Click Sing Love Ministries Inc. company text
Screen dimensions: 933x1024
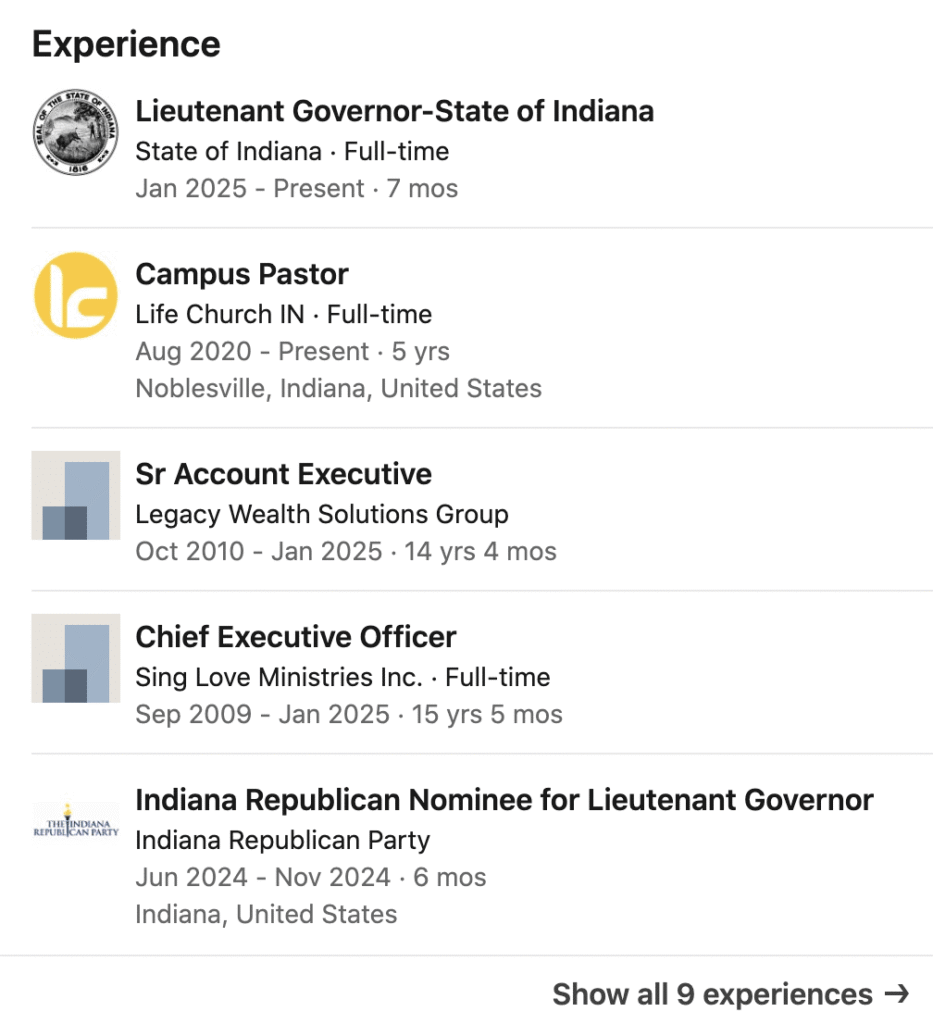point(279,677)
